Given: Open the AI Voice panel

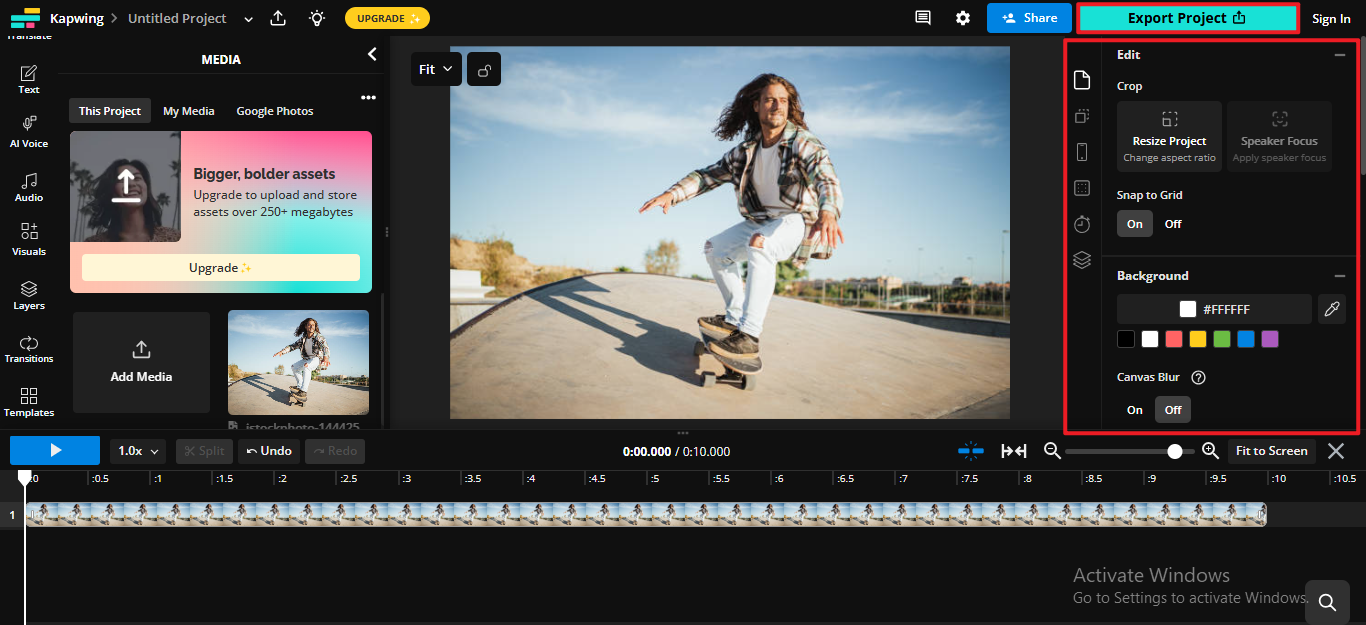Looking at the screenshot, I should pyautogui.click(x=29, y=131).
